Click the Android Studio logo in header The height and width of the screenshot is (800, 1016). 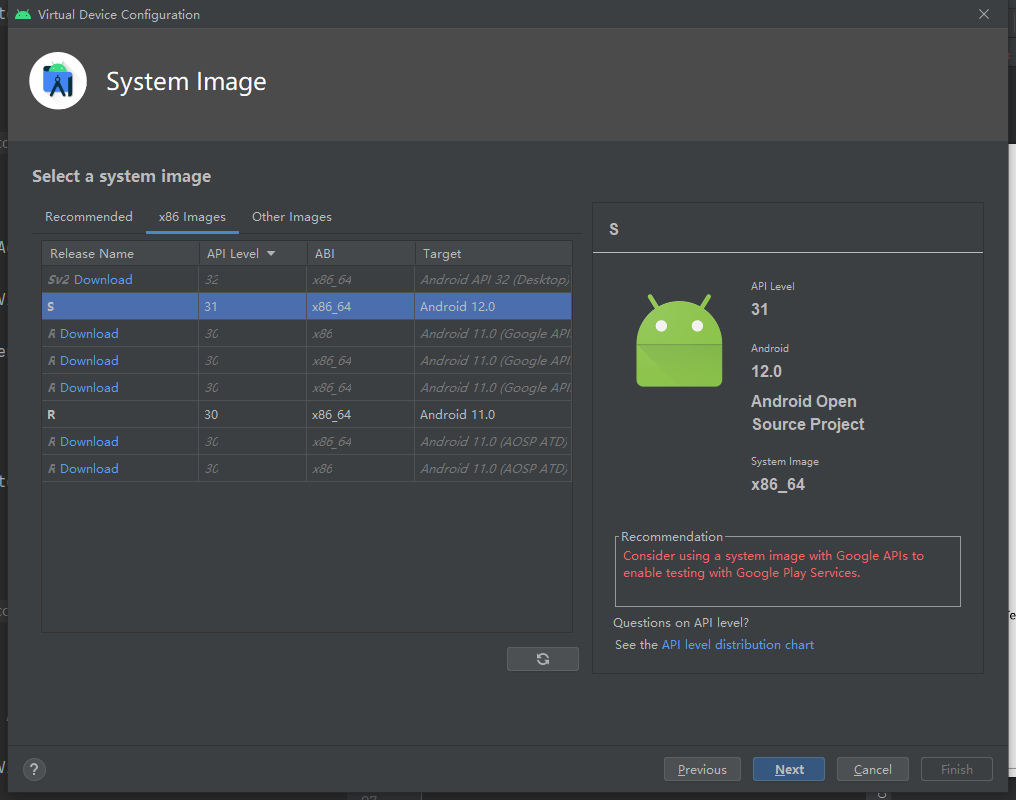[58, 82]
